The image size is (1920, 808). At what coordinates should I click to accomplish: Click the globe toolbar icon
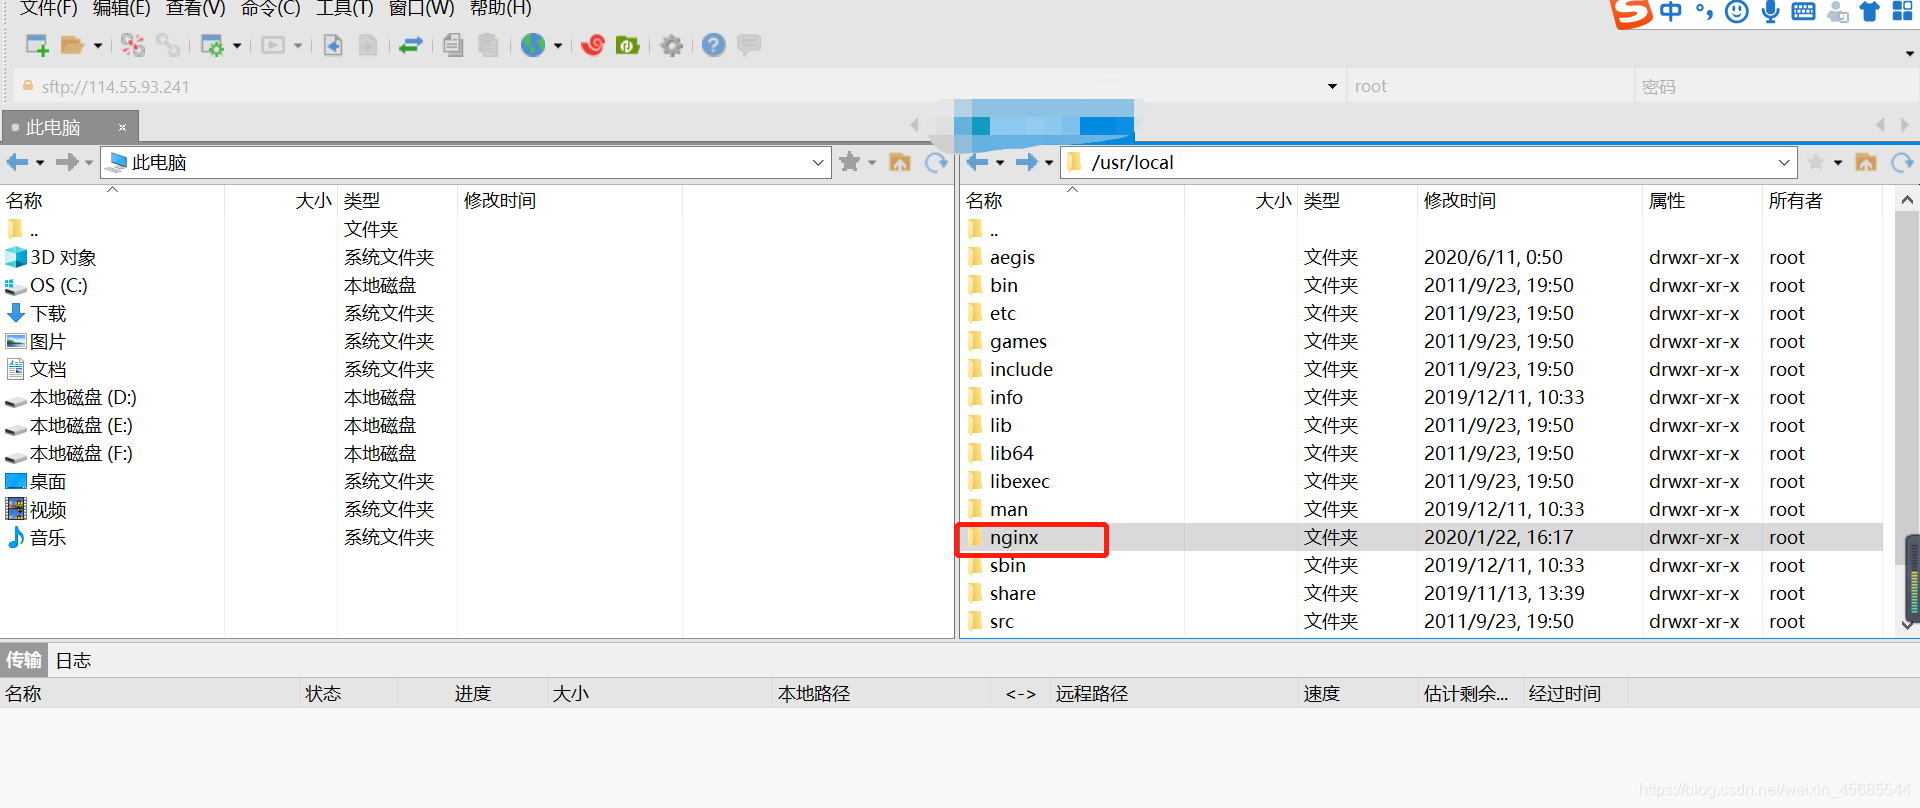(533, 45)
